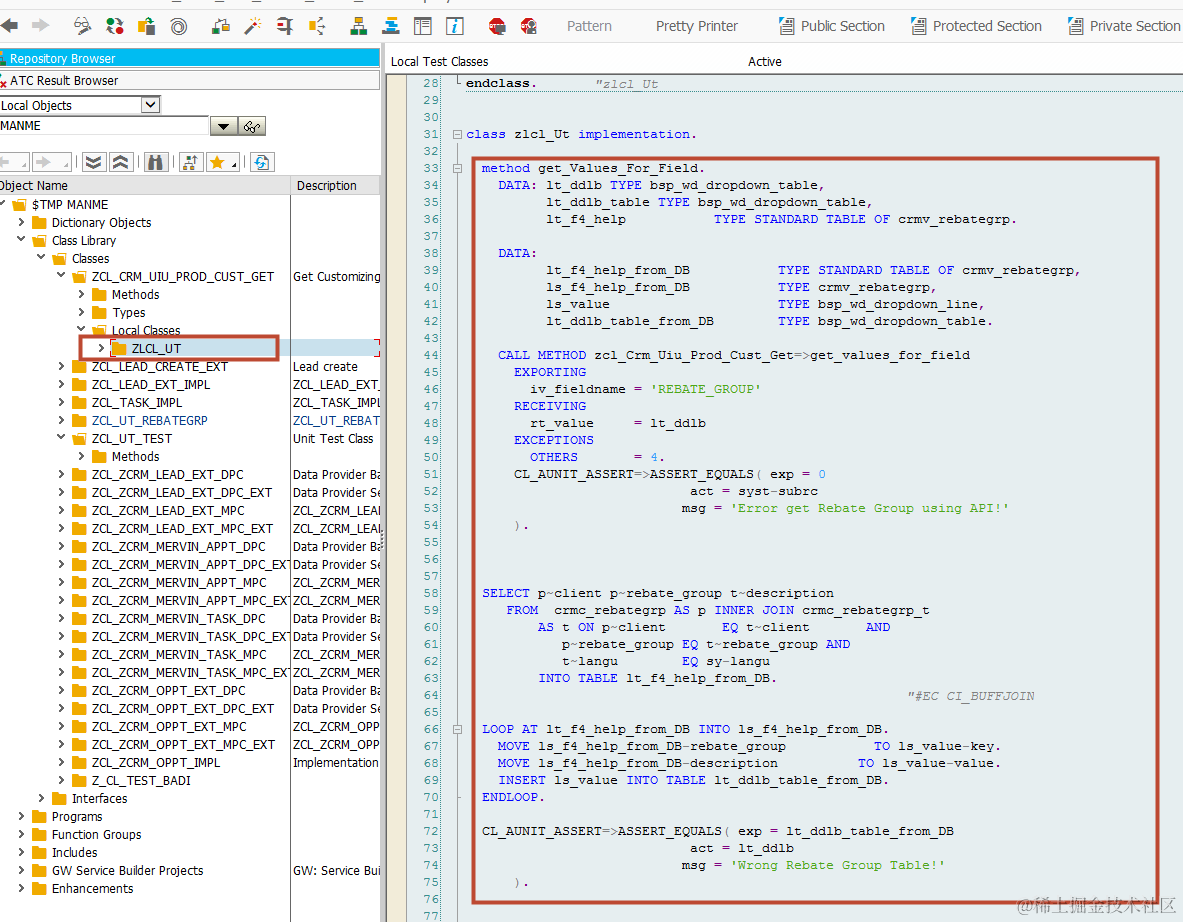Image resolution: width=1183 pixels, height=922 pixels.
Task: Select GW Service Builder Projects node
Action: pyautogui.click(x=128, y=870)
